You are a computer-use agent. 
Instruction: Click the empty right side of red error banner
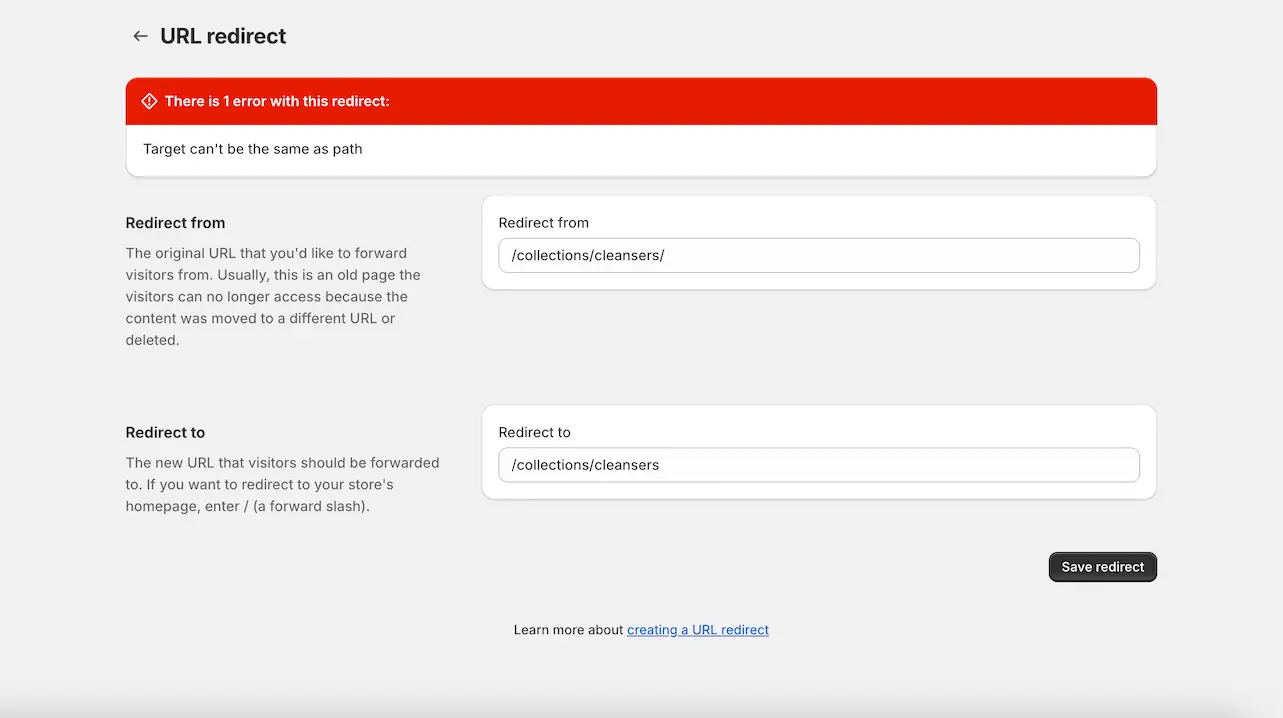pos(800,101)
